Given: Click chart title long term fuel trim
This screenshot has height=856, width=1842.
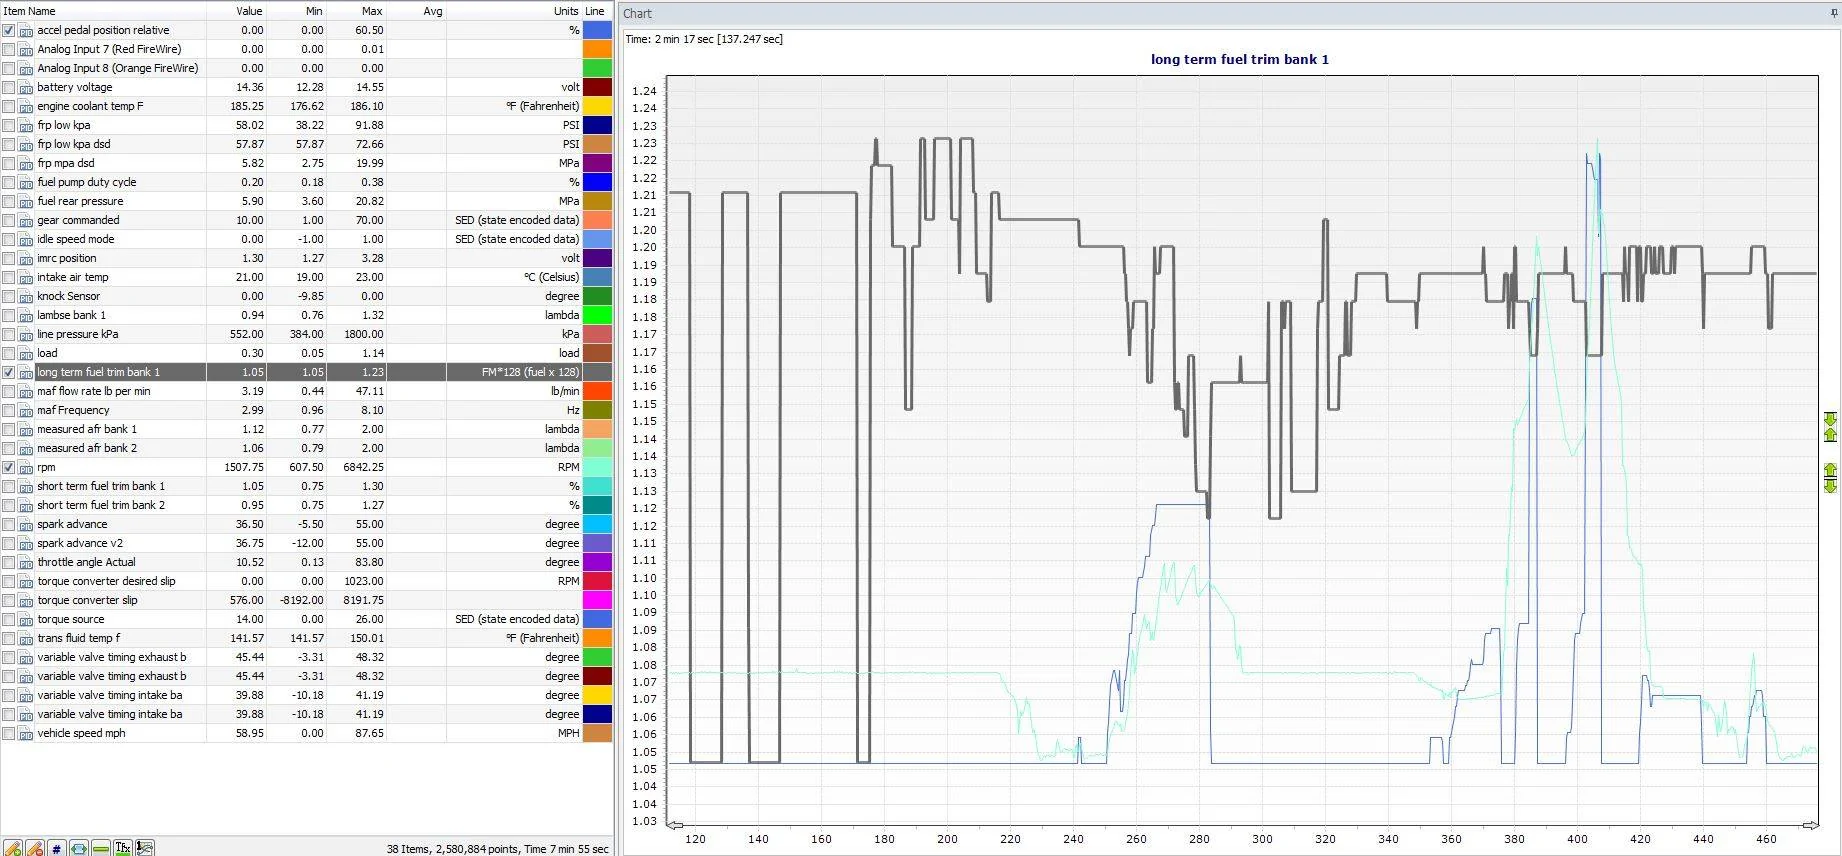Looking at the screenshot, I should click(1240, 59).
